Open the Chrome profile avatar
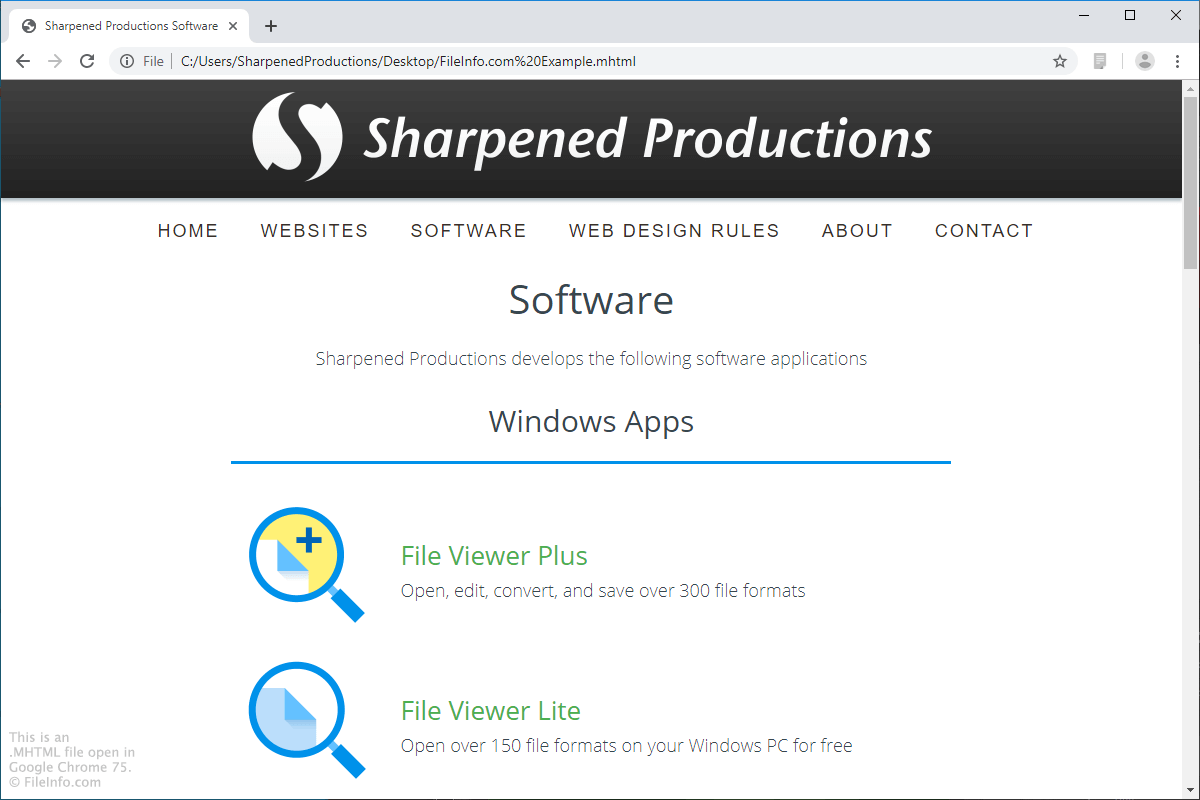This screenshot has width=1200, height=800. pyautogui.click(x=1145, y=61)
